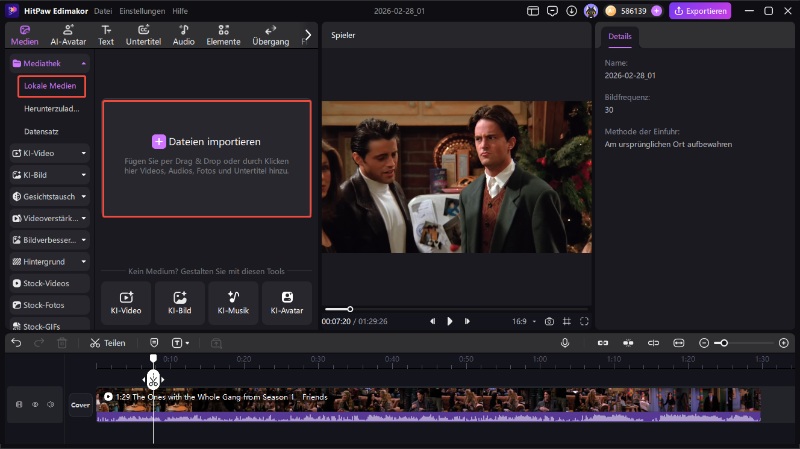Mute the video track speaker icon
Image resolution: width=800 pixels, height=449 pixels.
click(51, 405)
